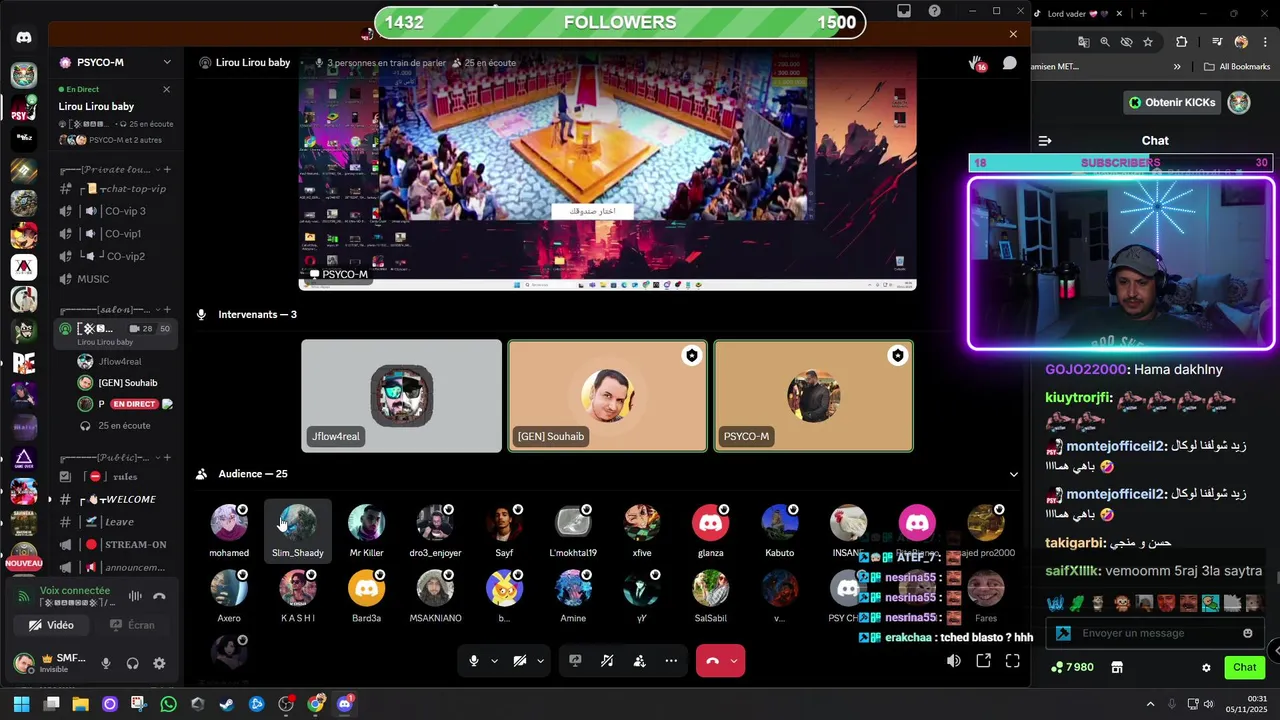Turn on camera in call controls
This screenshot has height=720, width=1280.
tap(520, 661)
